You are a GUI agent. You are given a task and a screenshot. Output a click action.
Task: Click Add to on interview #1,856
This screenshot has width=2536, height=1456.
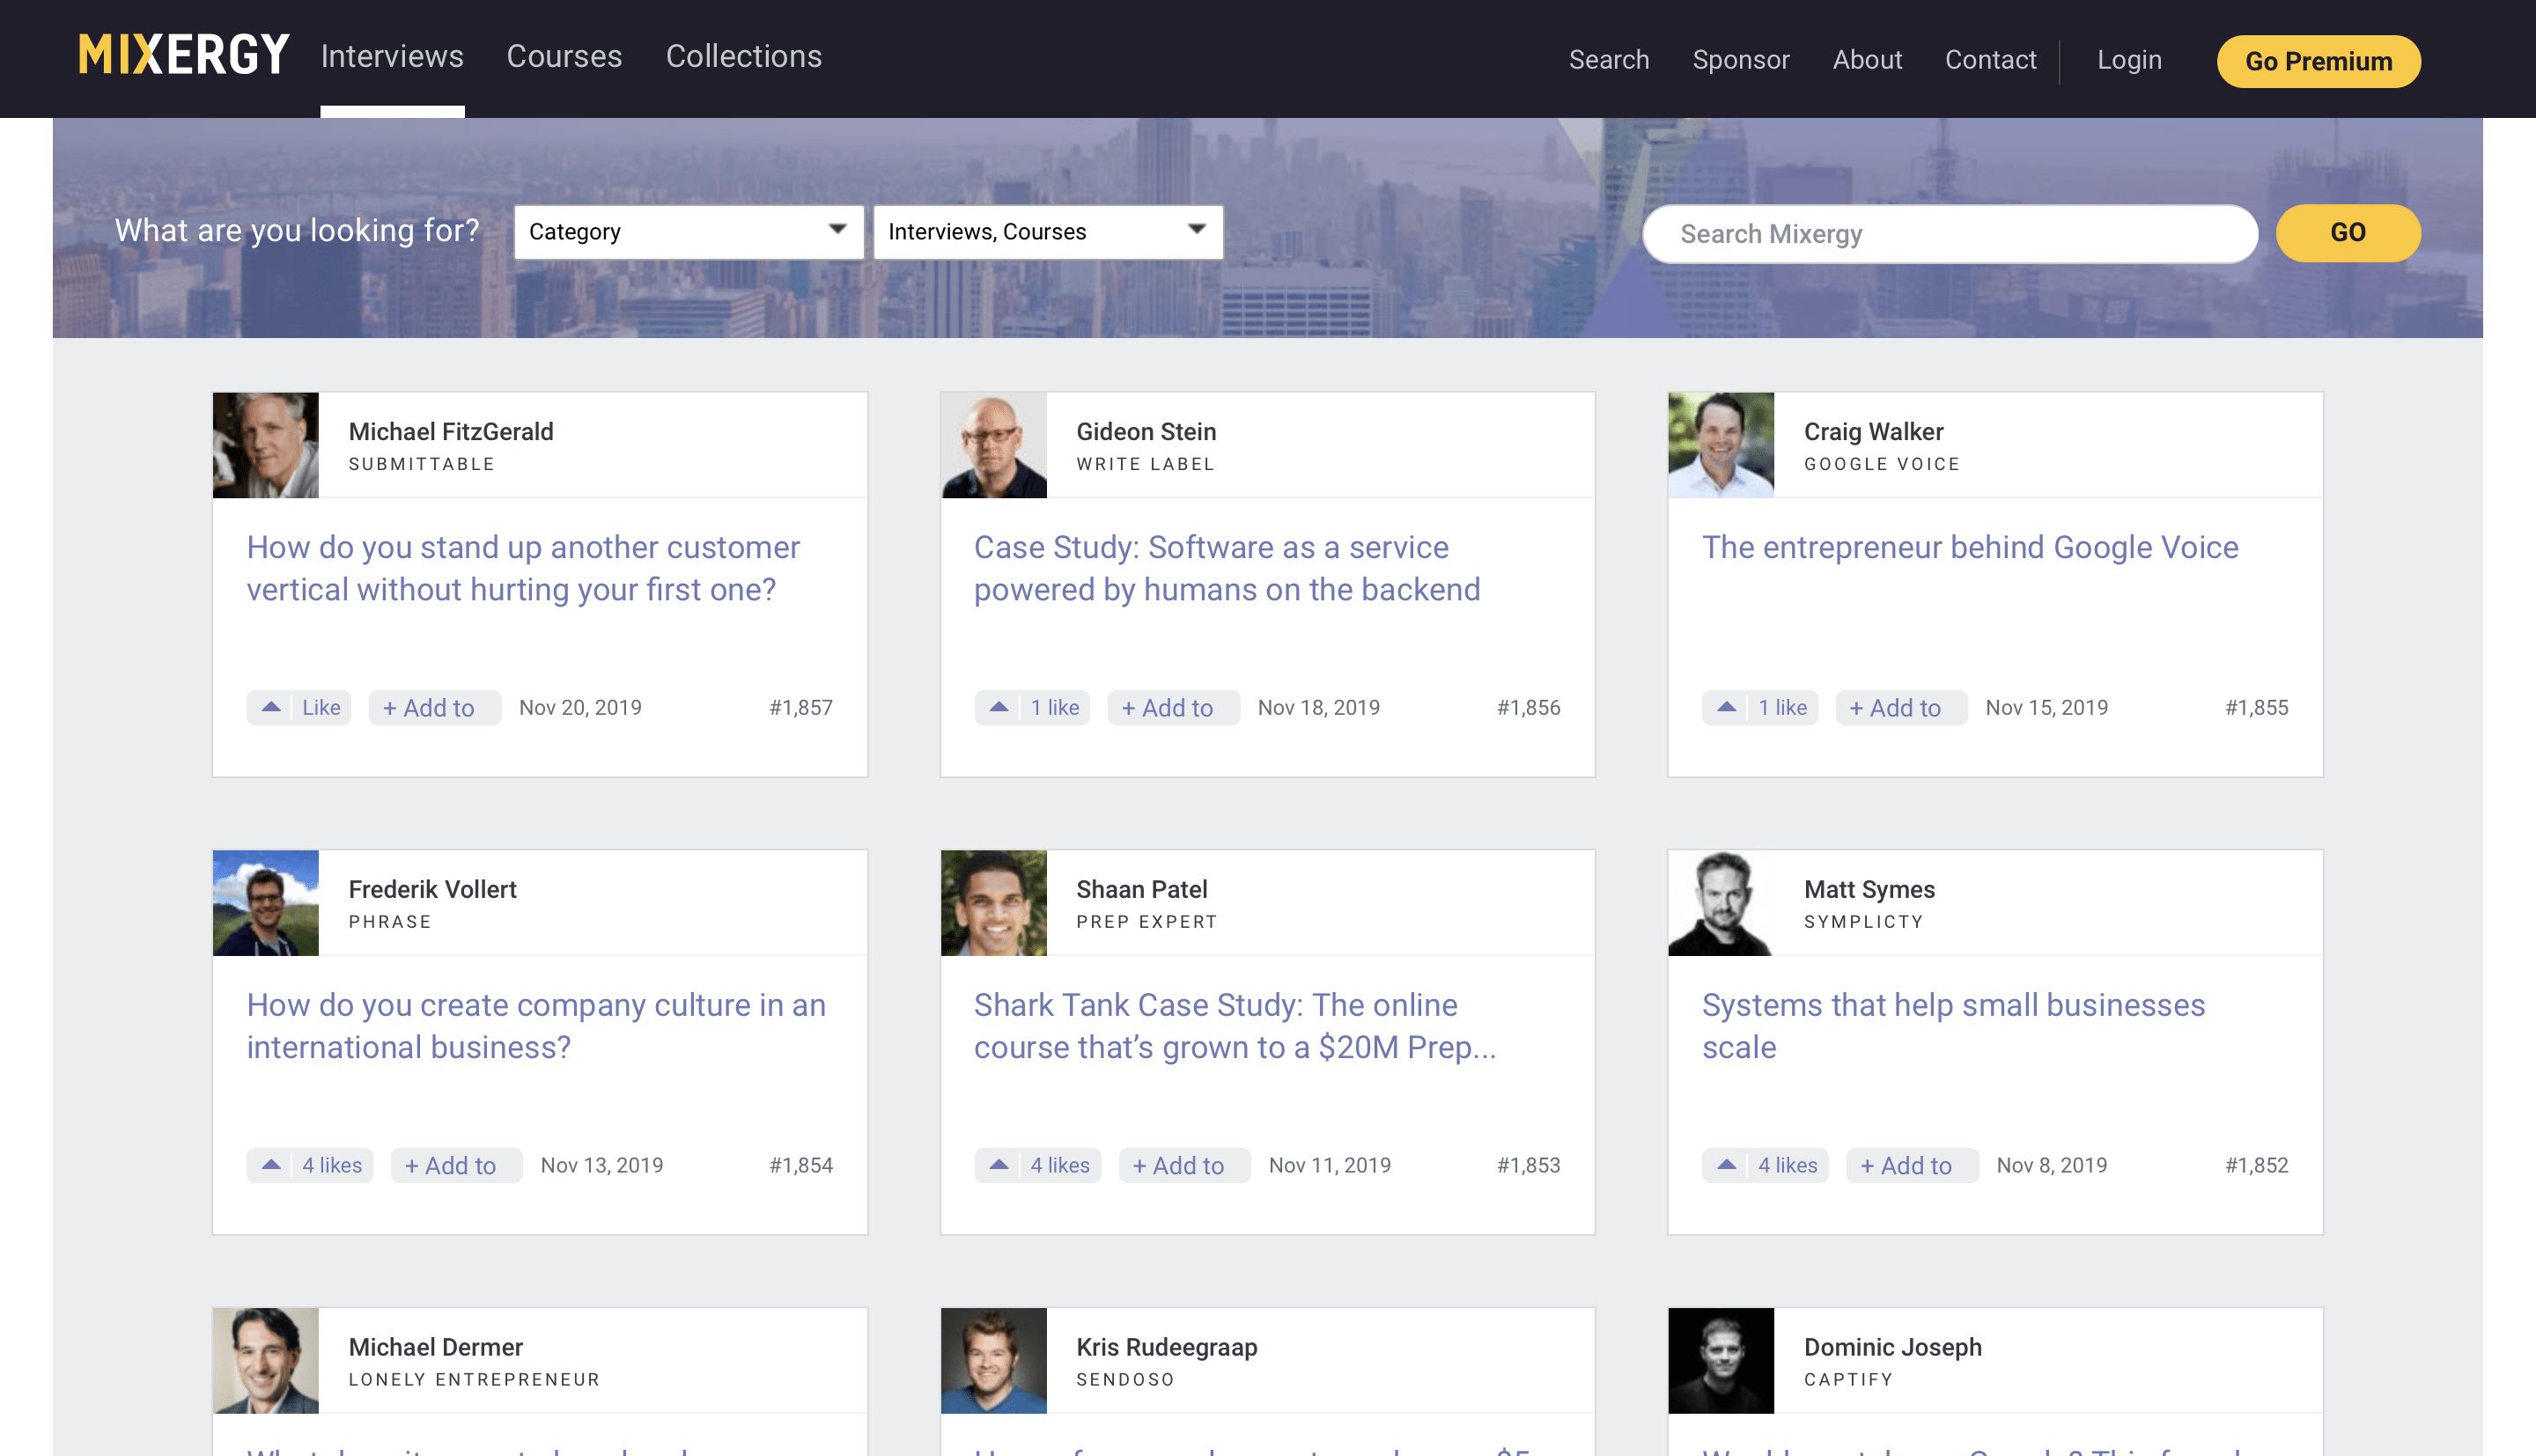click(x=1173, y=708)
